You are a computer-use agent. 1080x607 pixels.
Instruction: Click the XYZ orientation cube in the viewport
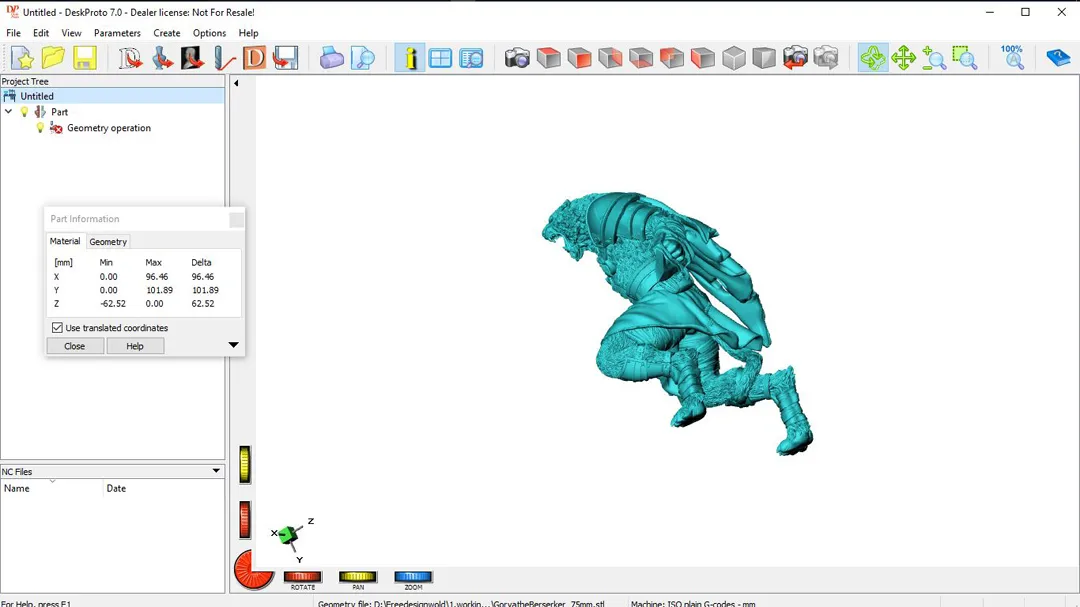(289, 535)
